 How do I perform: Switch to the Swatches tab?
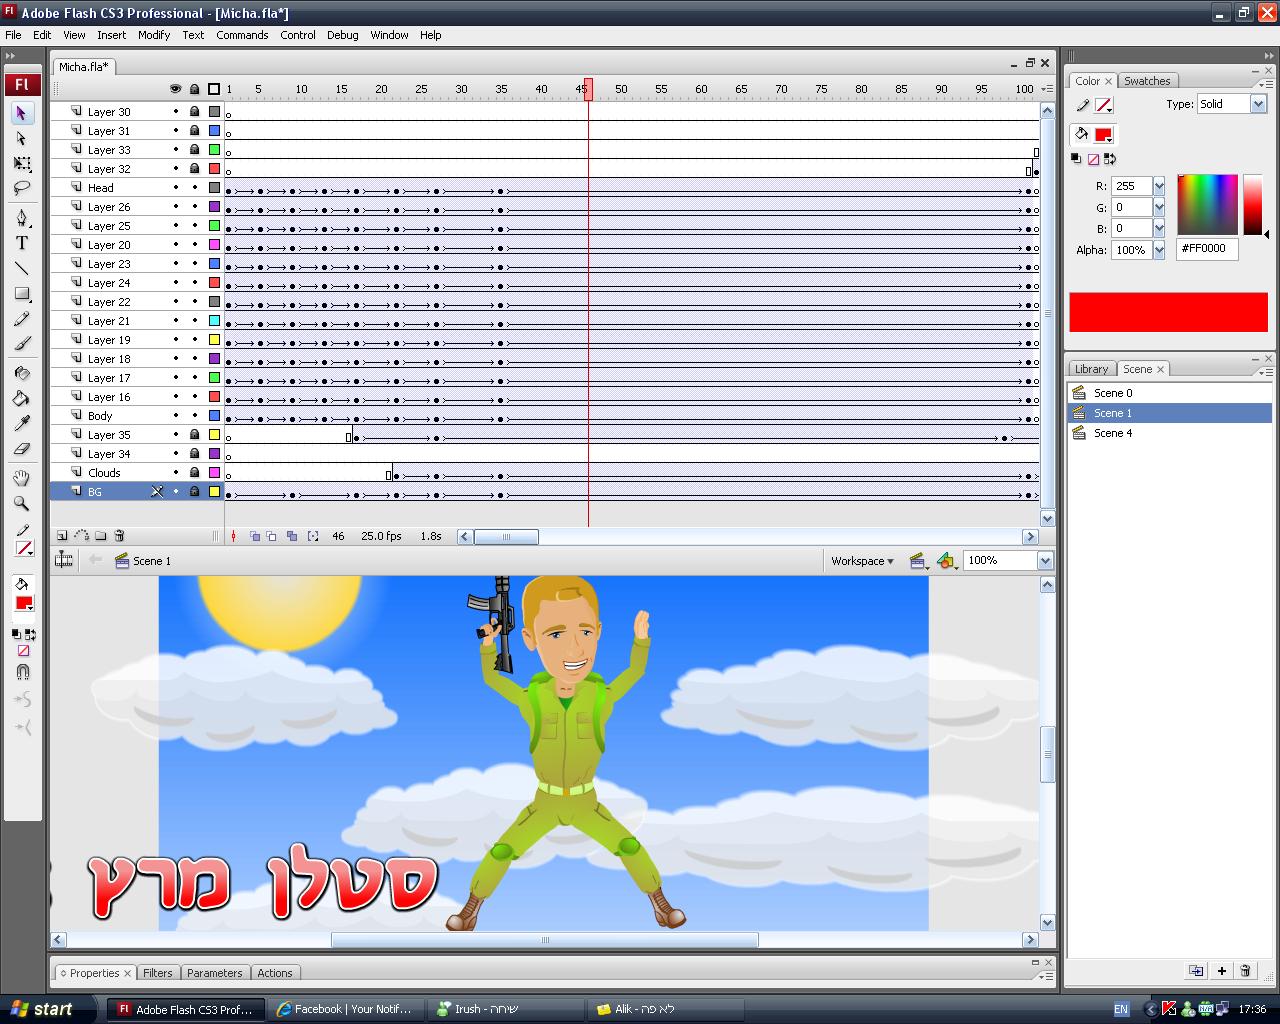[1146, 81]
